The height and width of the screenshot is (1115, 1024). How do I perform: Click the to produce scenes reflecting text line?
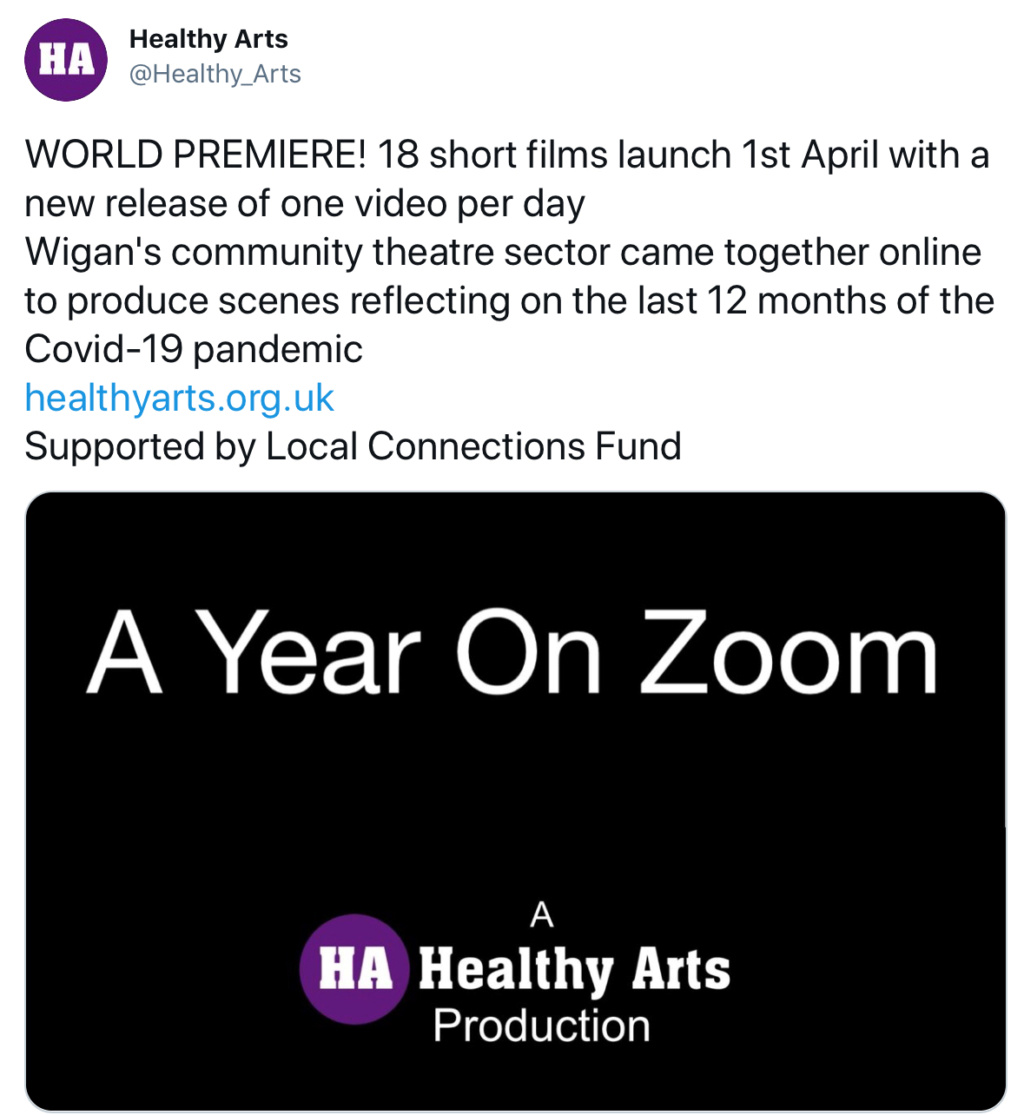[509, 301]
